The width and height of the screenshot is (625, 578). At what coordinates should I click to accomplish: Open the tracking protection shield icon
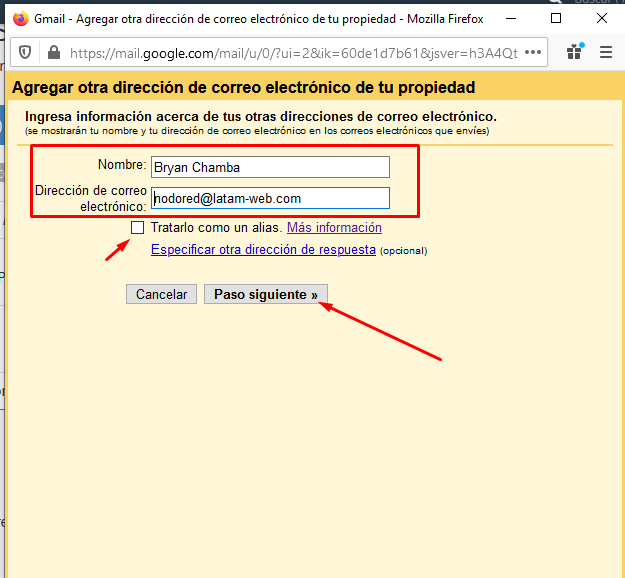[x=26, y=53]
